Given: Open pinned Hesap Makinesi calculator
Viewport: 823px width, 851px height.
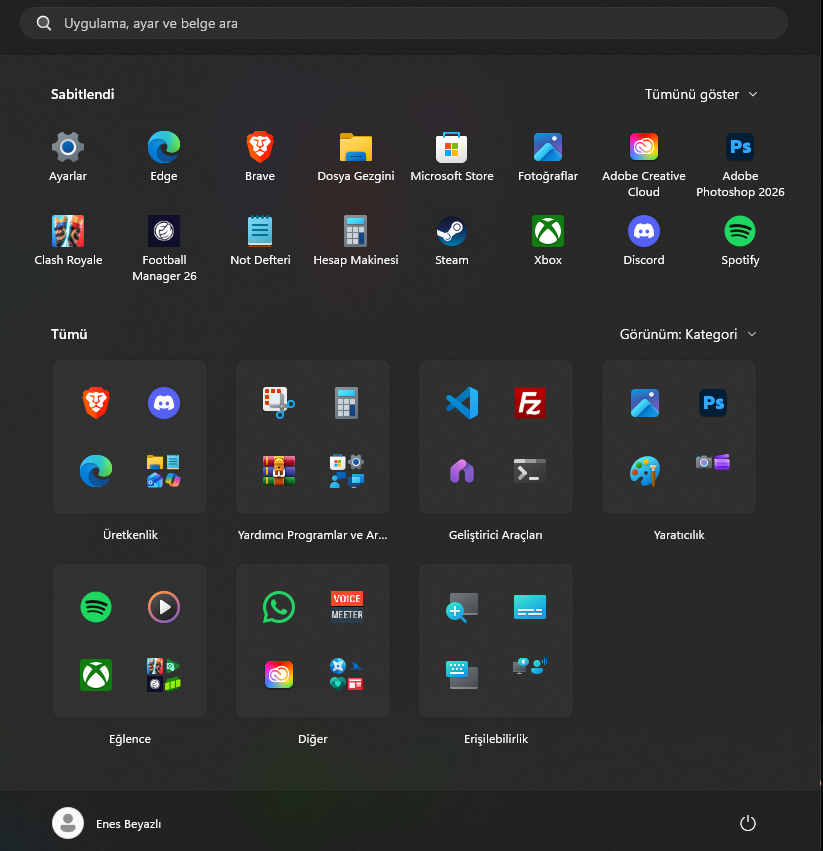Looking at the screenshot, I should tap(356, 241).
